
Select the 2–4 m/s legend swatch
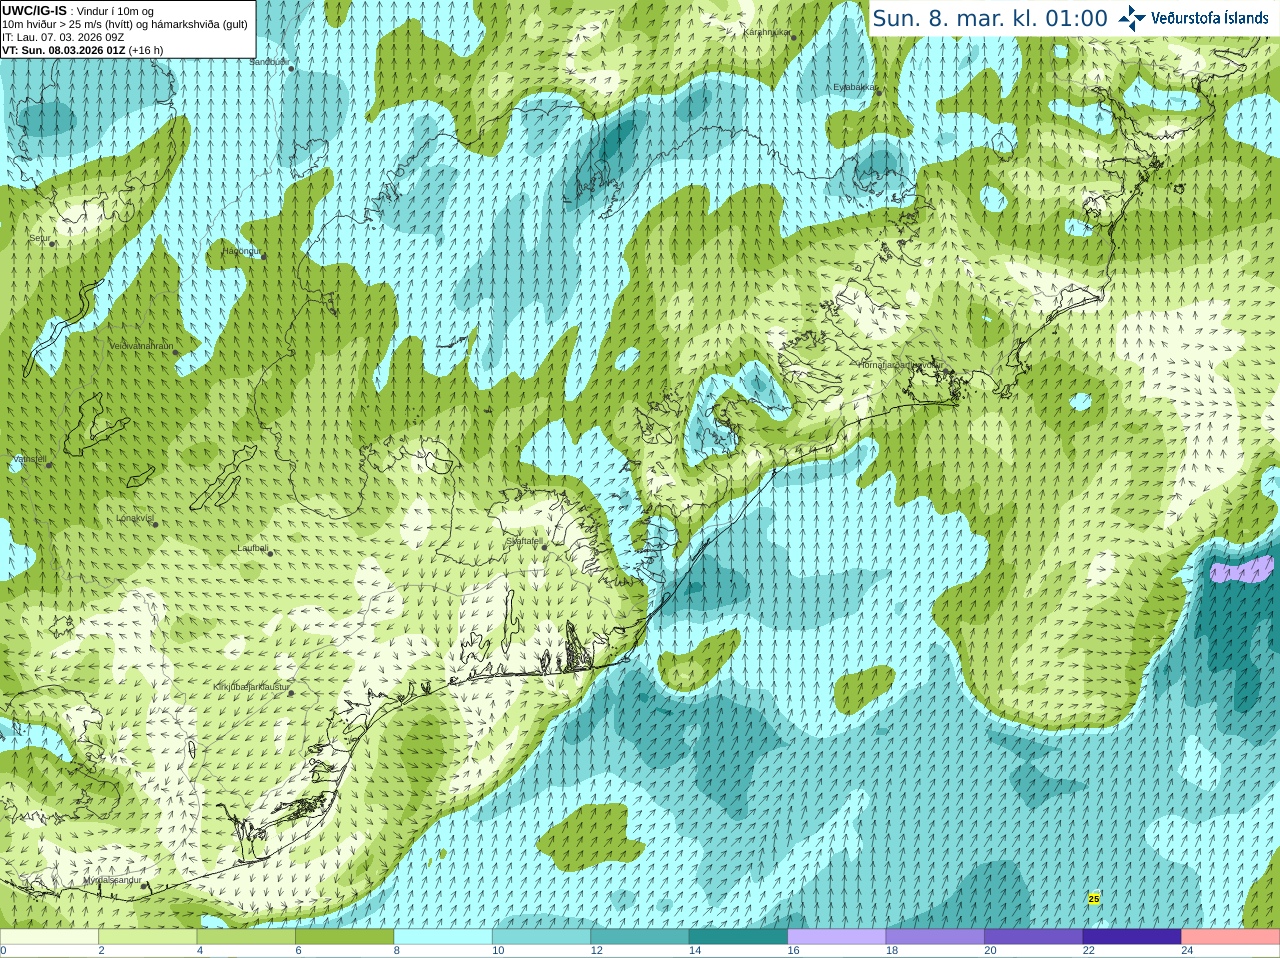point(148,937)
